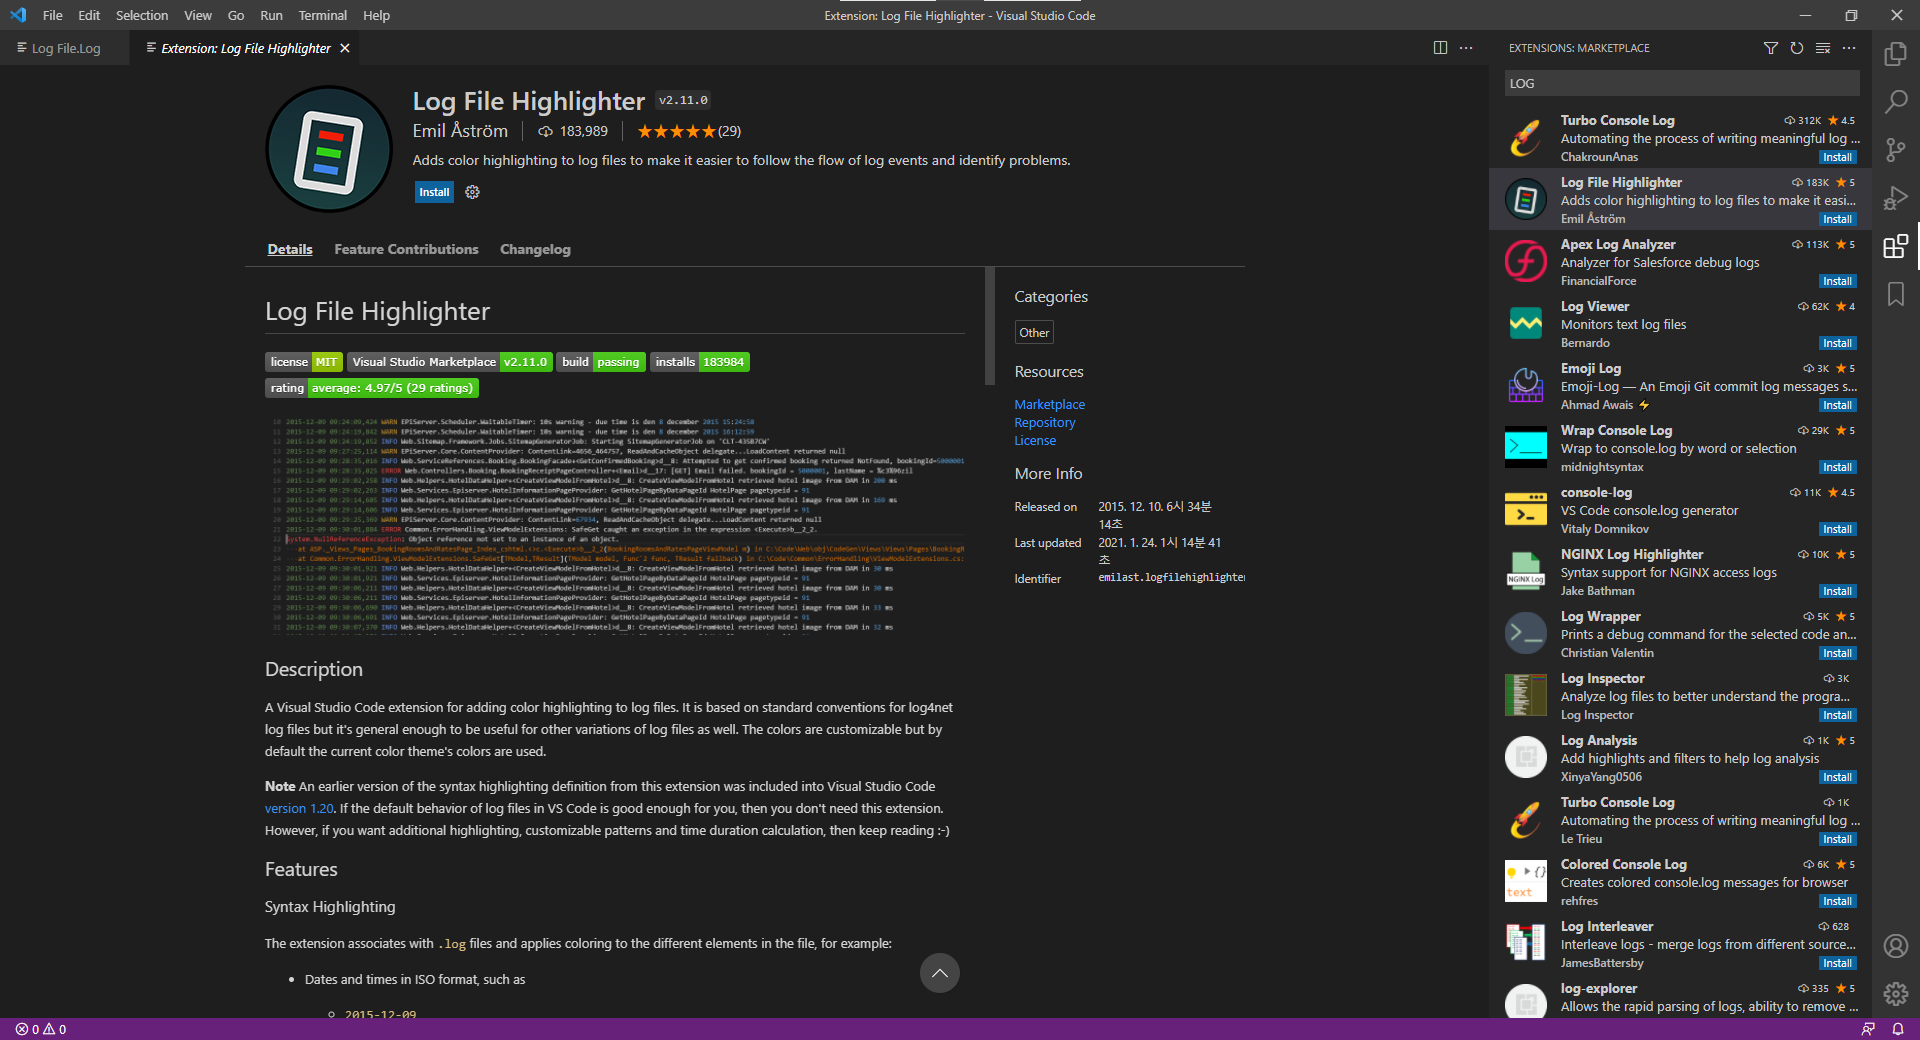Select the Emoji Log extension icon
This screenshot has height=1040, width=1920.
[1526, 386]
